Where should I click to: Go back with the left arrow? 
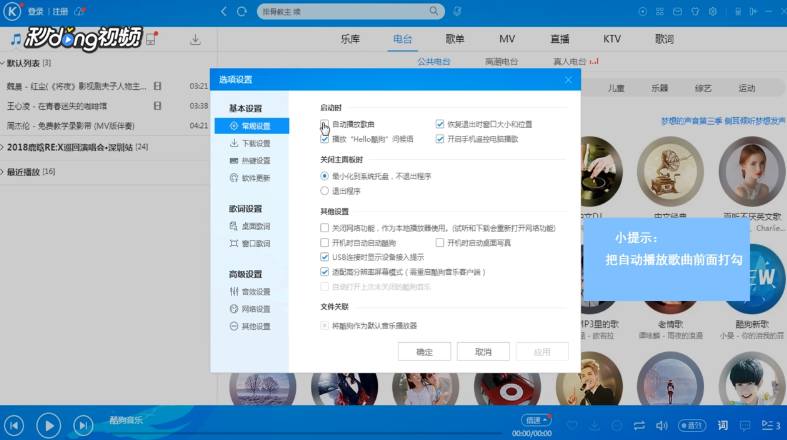[224, 11]
